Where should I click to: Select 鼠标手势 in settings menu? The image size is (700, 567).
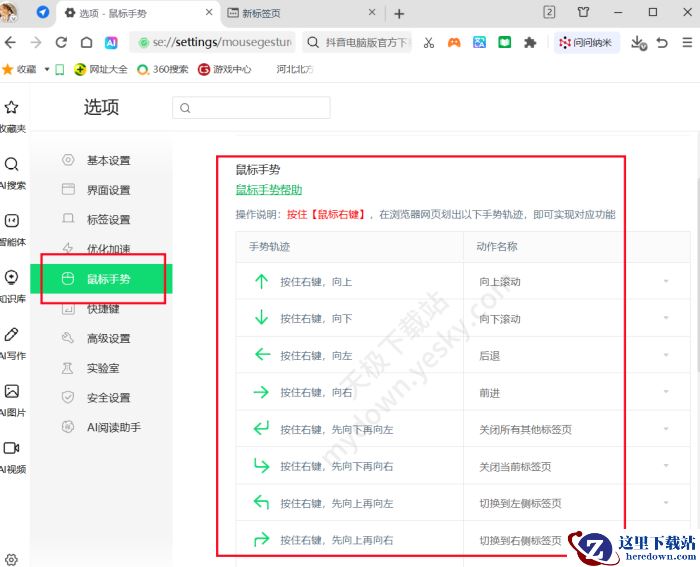(101, 279)
